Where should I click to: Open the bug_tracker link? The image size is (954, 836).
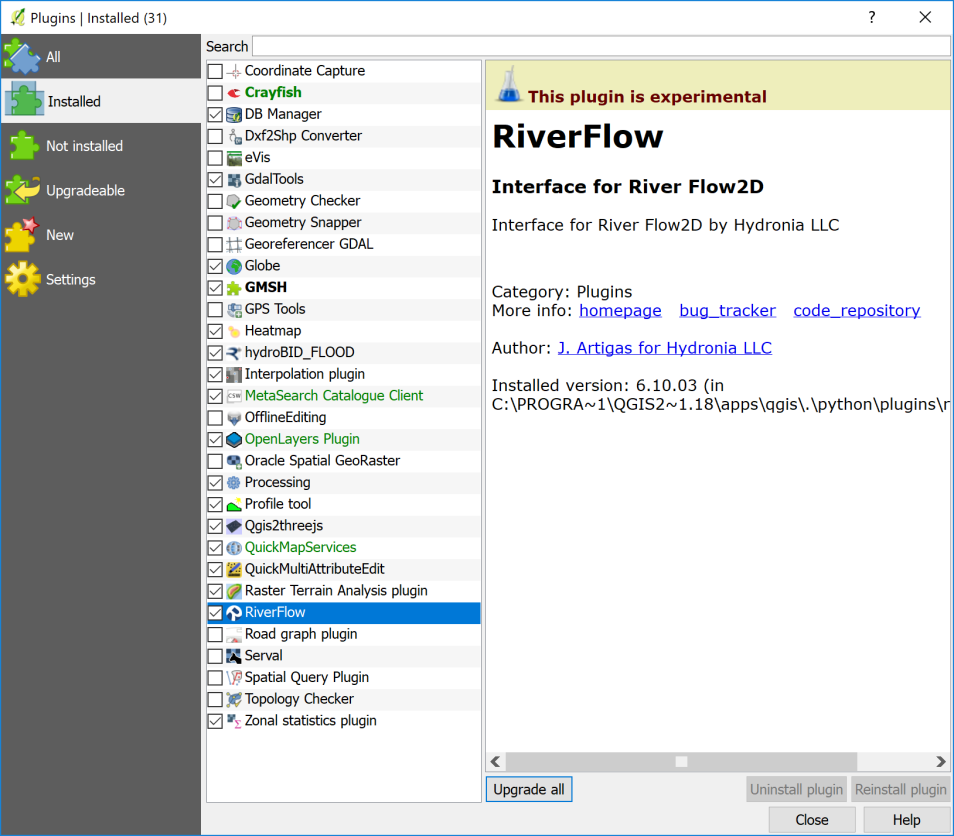pos(727,311)
